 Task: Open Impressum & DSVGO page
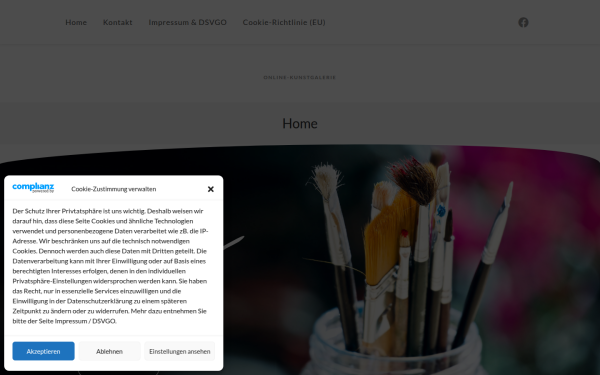[x=188, y=22]
